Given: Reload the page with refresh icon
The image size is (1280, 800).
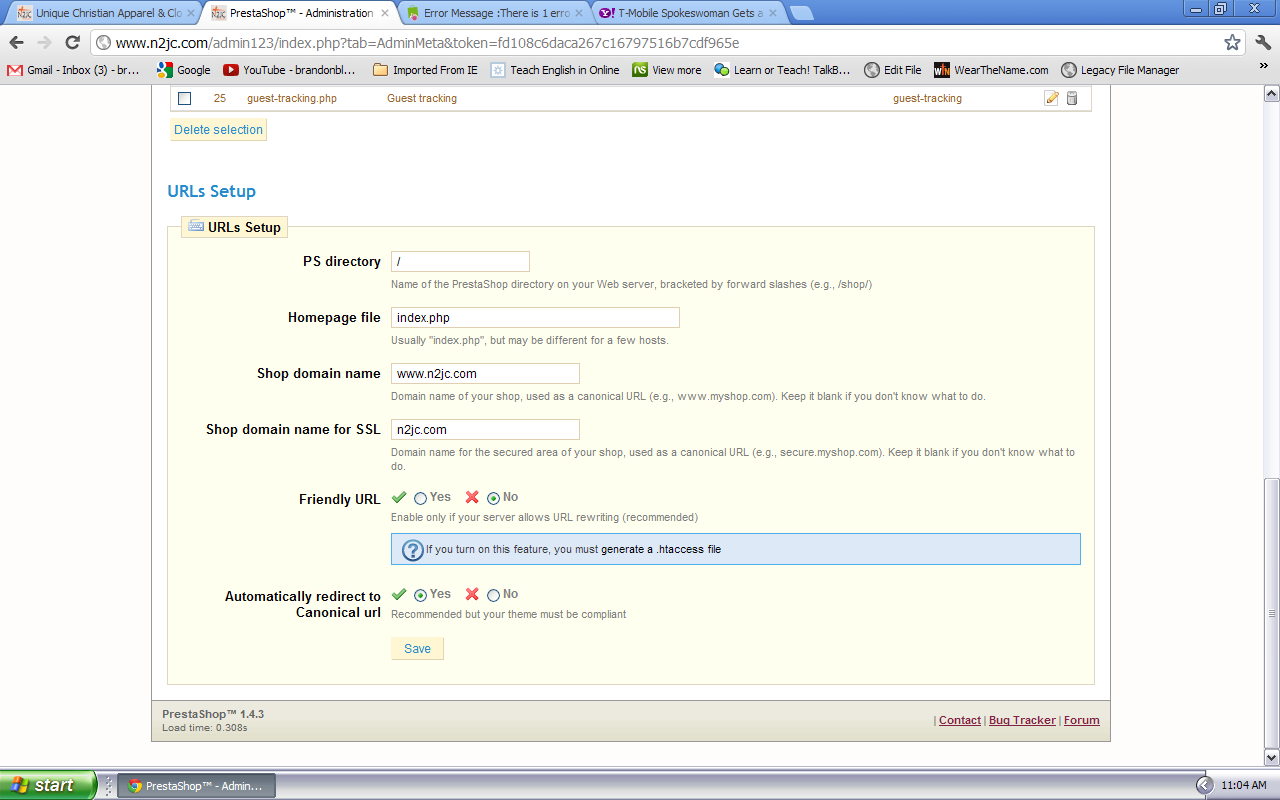Looking at the screenshot, I should [72, 42].
